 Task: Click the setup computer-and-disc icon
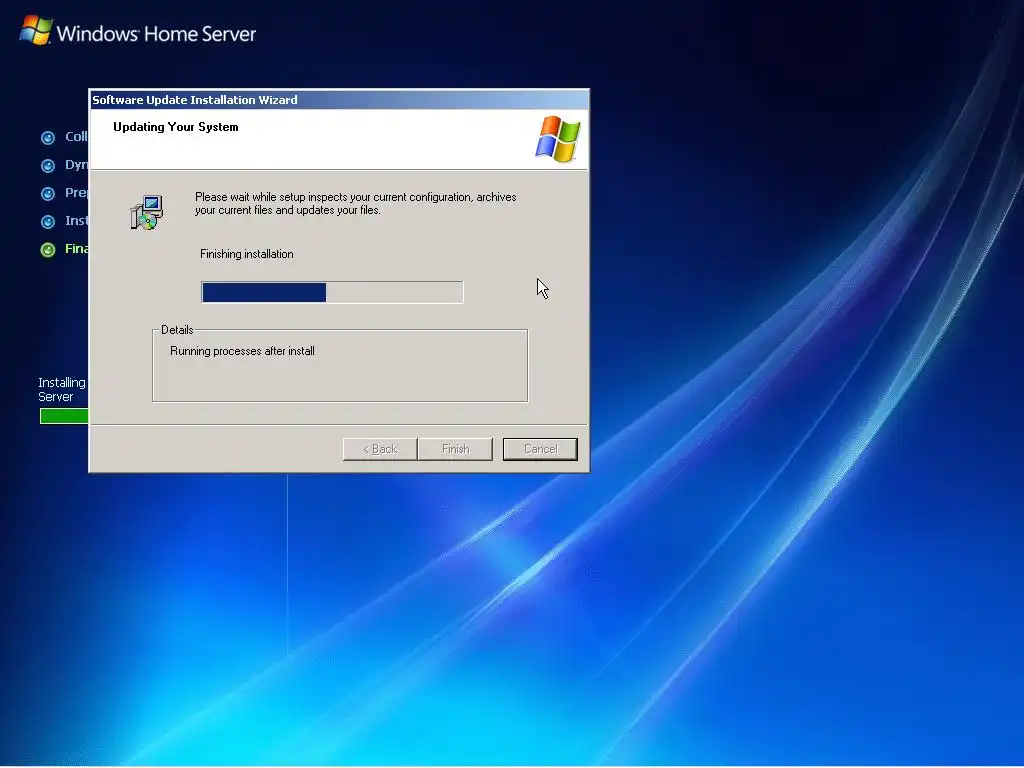147,212
